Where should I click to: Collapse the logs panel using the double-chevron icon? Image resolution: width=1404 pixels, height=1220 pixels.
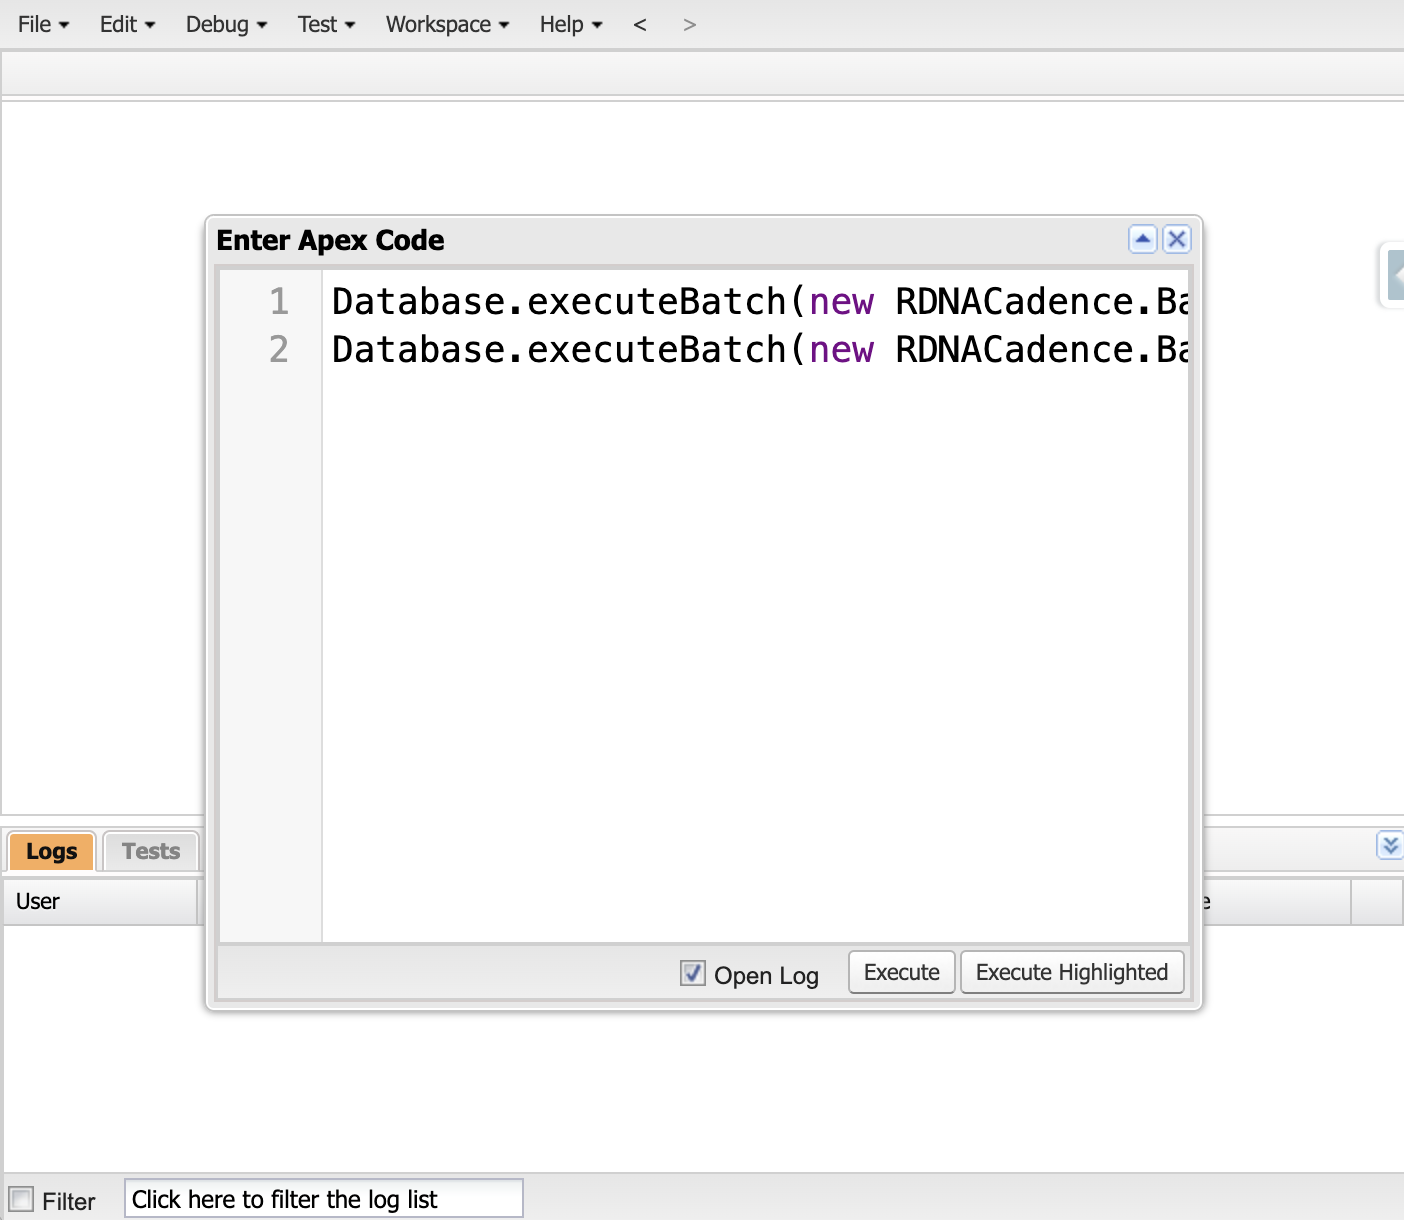coord(1390,845)
